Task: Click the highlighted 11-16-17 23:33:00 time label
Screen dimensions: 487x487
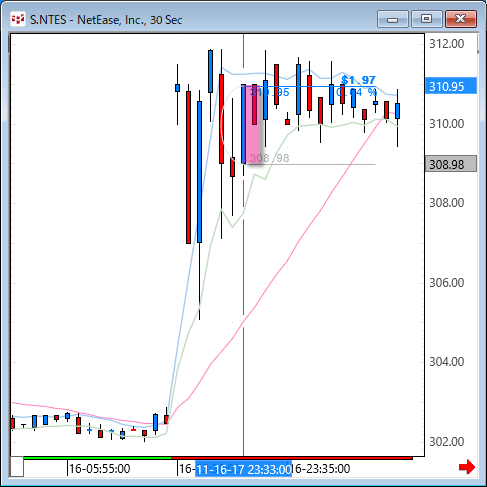Action: coord(243,469)
